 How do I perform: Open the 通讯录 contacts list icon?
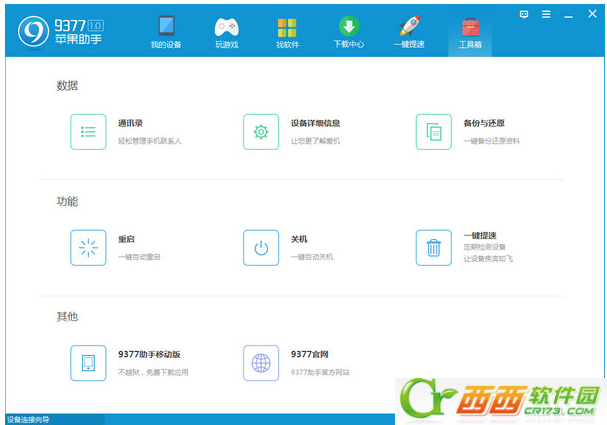point(88,132)
